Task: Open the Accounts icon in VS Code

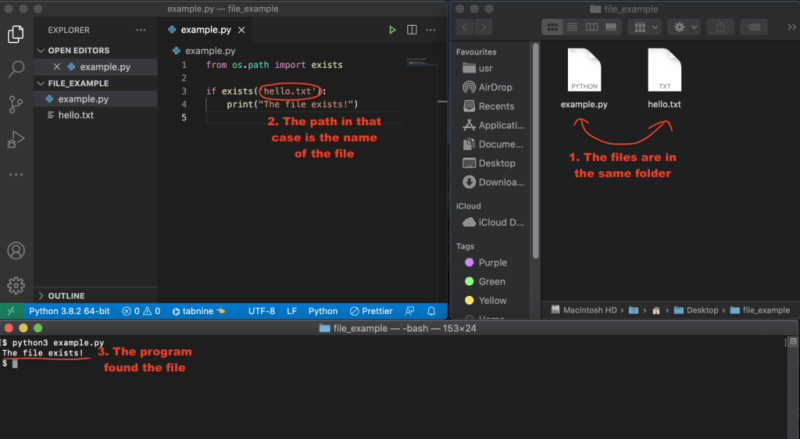Action: tap(16, 251)
